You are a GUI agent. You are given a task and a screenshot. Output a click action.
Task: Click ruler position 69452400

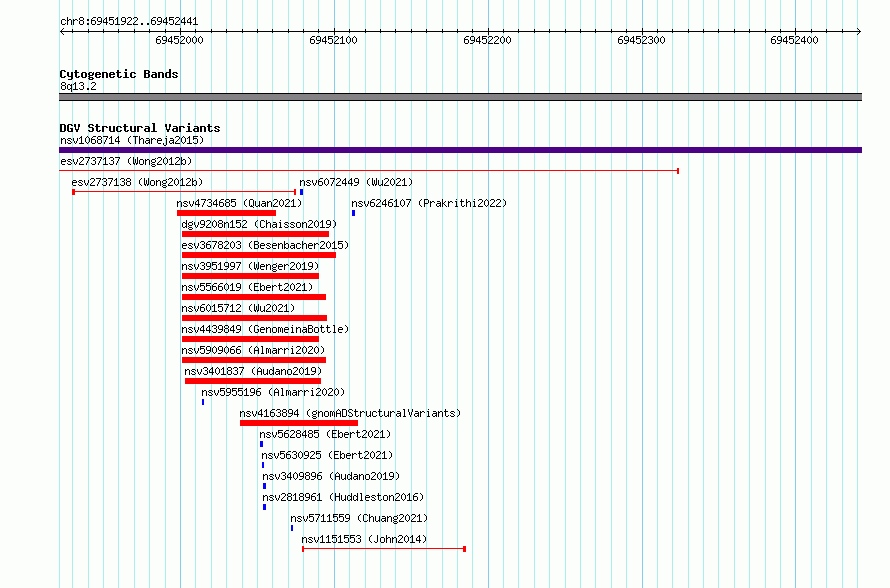click(x=794, y=40)
